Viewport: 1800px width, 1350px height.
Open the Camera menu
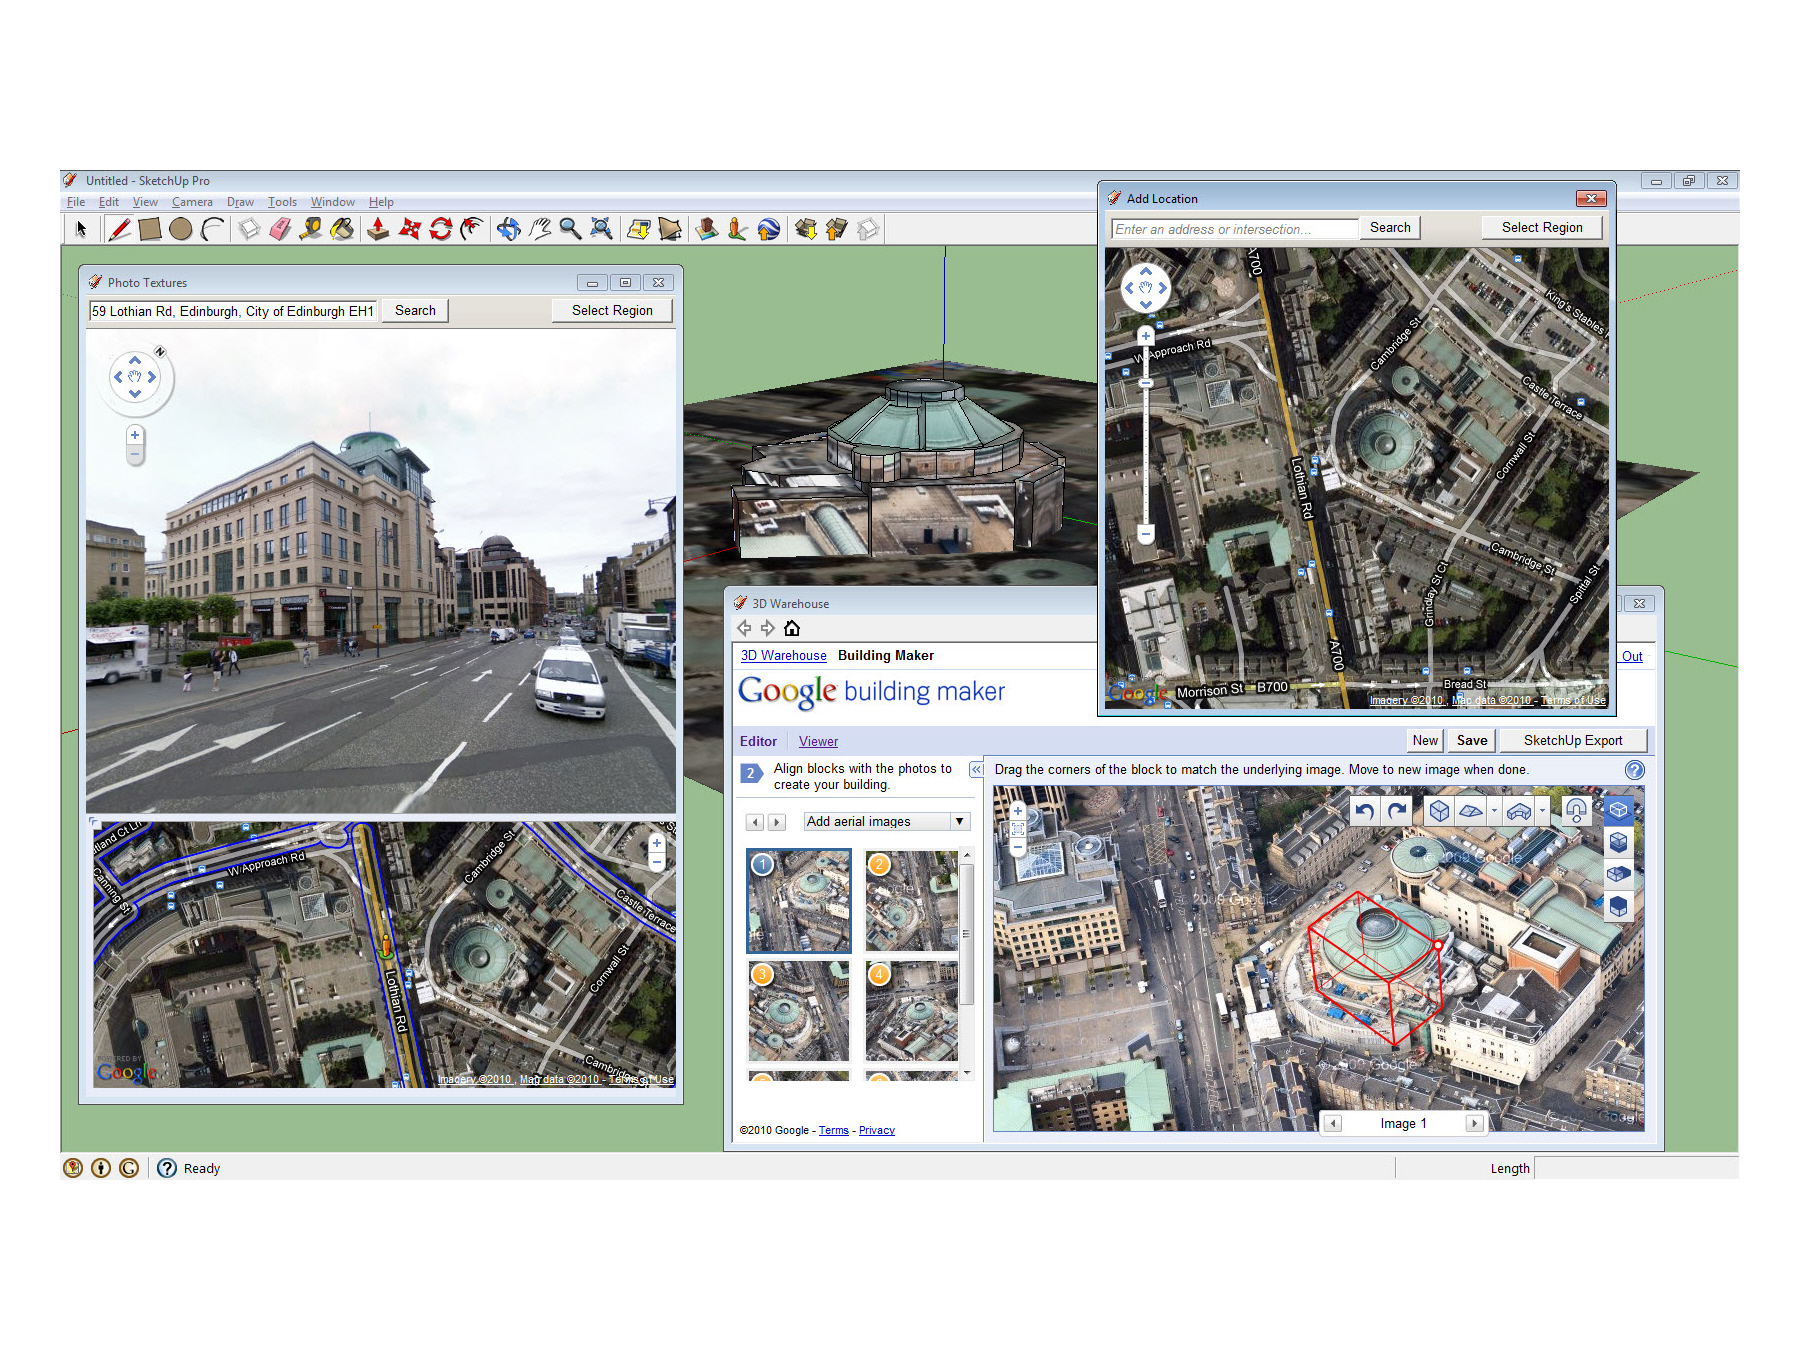coord(192,202)
